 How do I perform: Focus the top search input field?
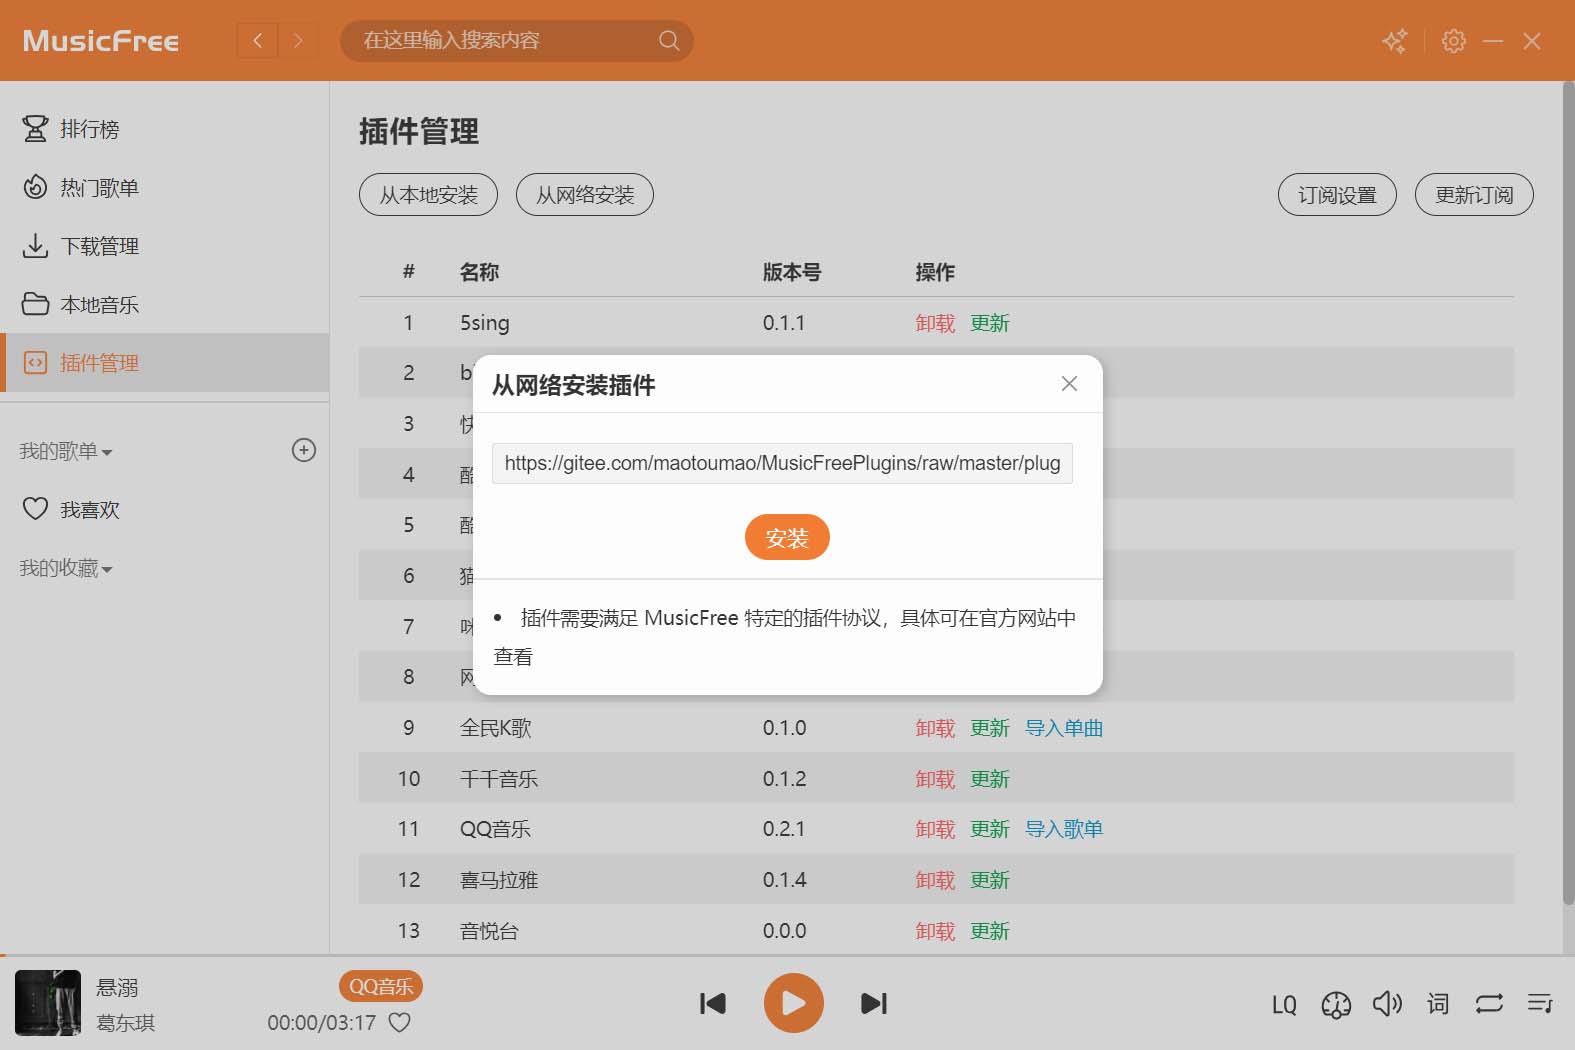tap(500, 40)
